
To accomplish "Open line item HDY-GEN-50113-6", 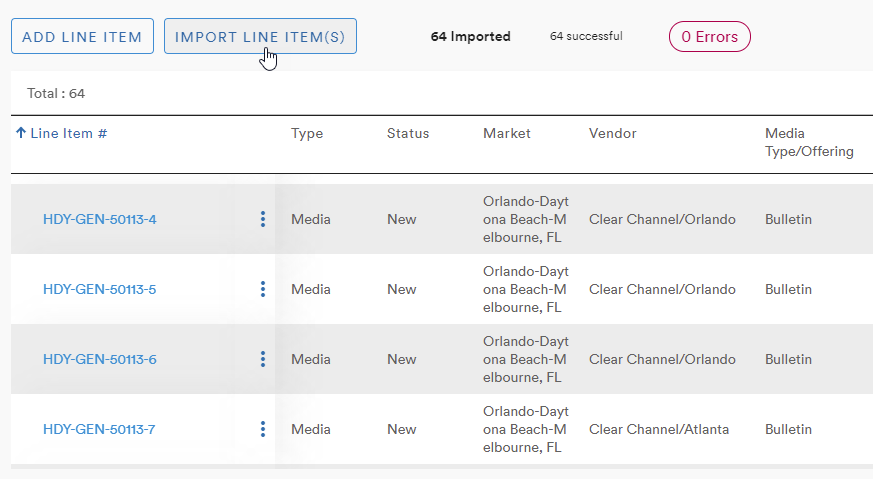I will tap(100, 359).
